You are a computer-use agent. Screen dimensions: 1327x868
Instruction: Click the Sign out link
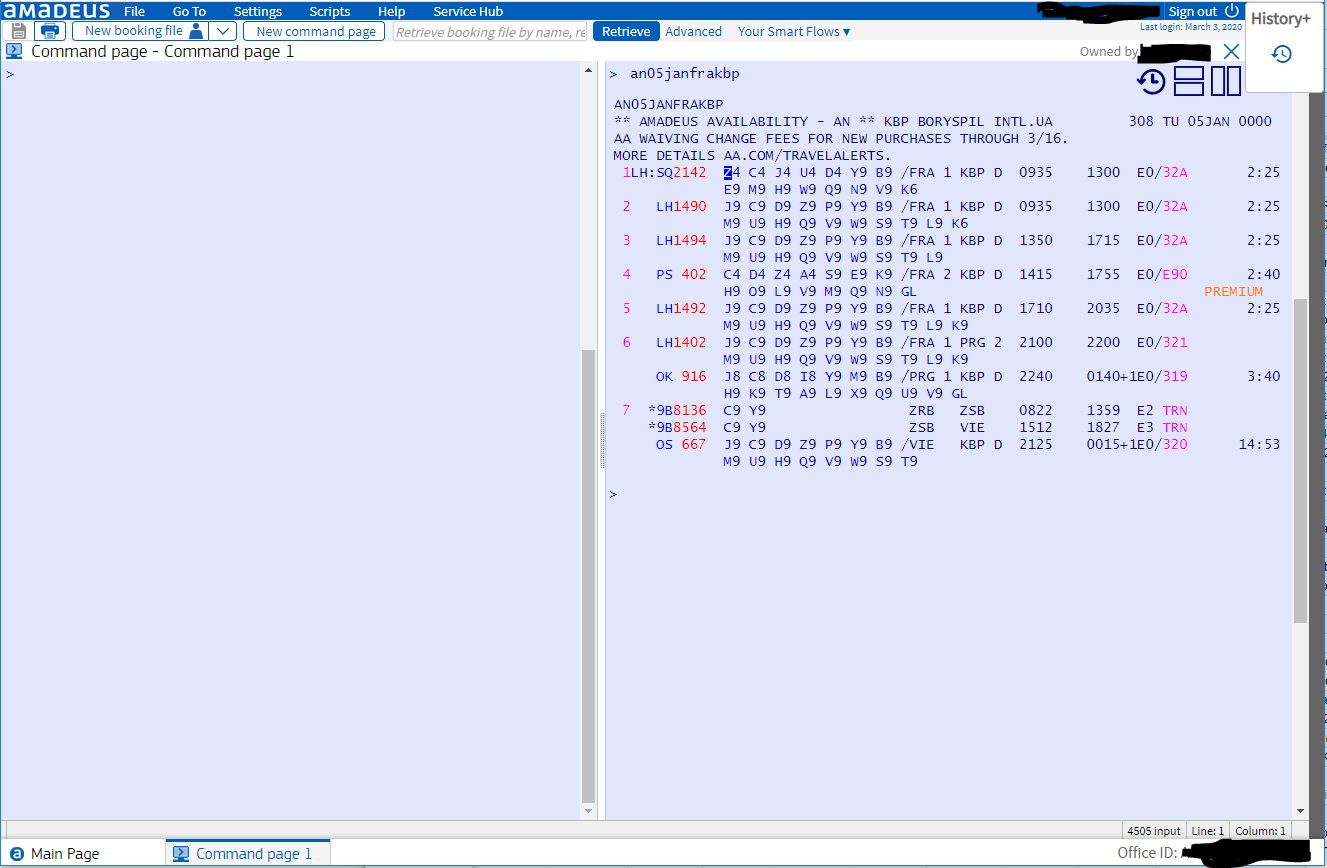pyautogui.click(x=1193, y=11)
